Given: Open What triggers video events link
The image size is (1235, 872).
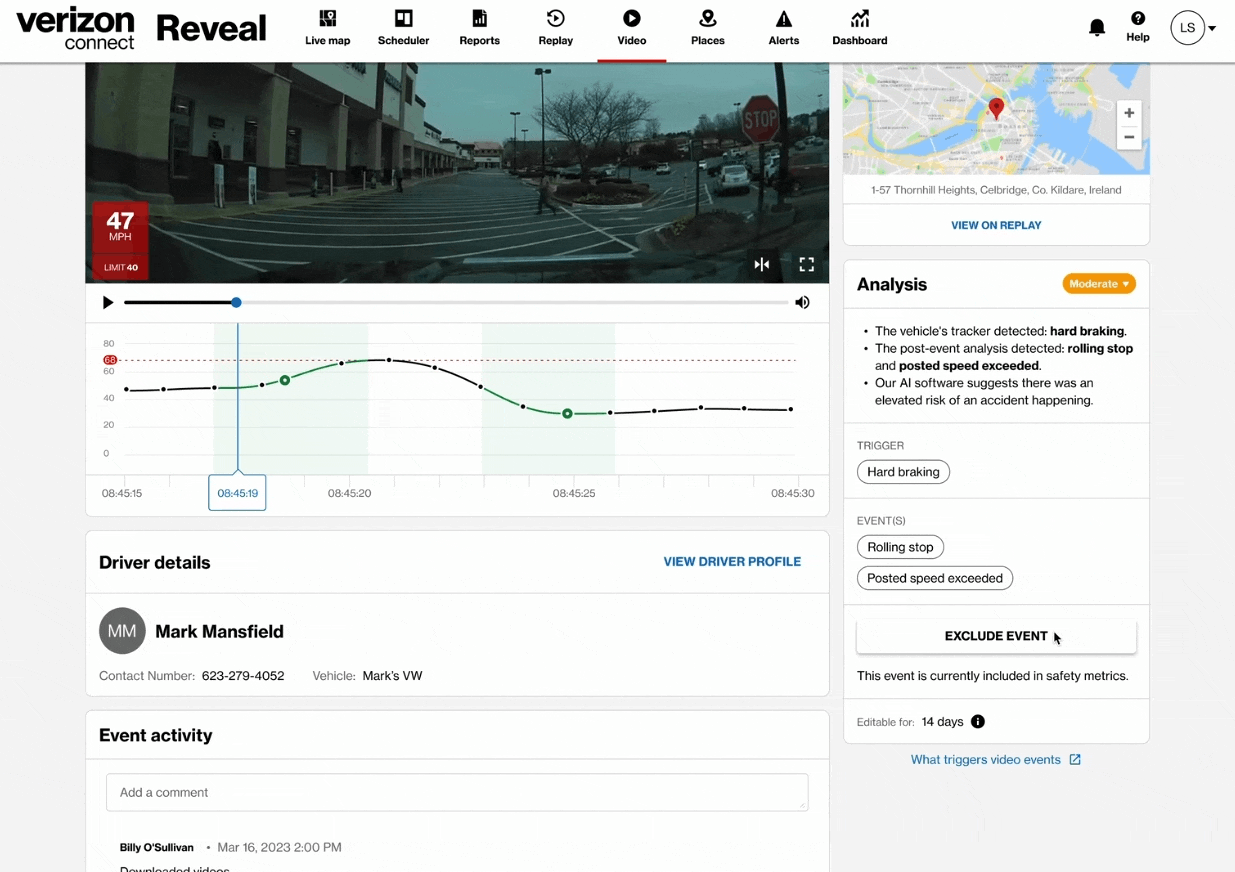Looking at the screenshot, I should tap(985, 760).
